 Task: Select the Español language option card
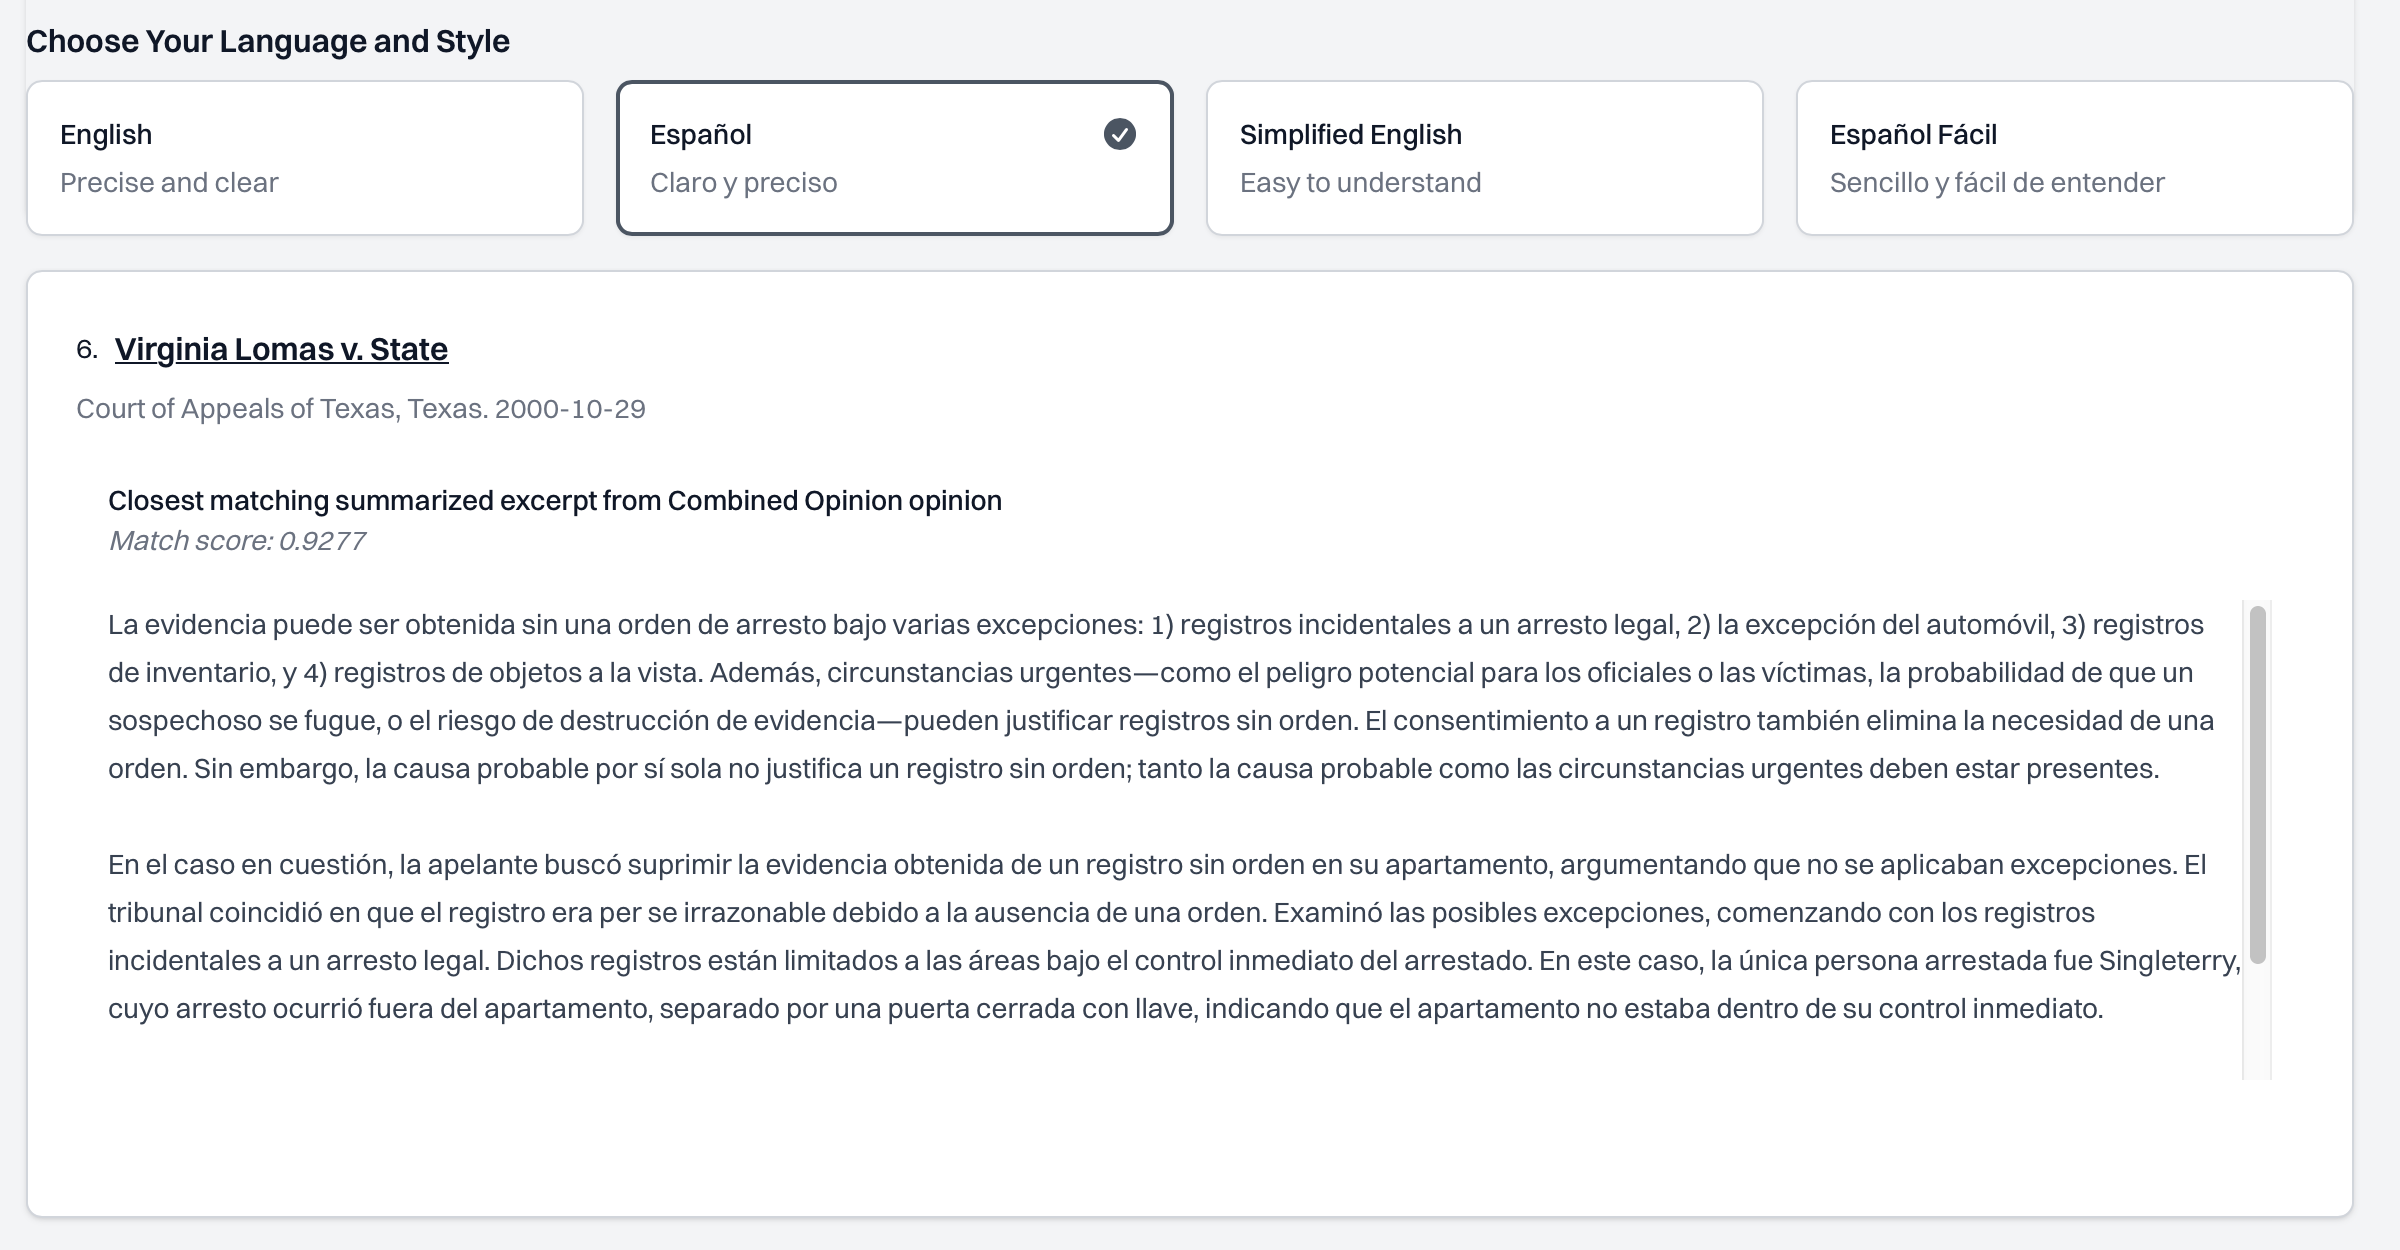tap(895, 158)
